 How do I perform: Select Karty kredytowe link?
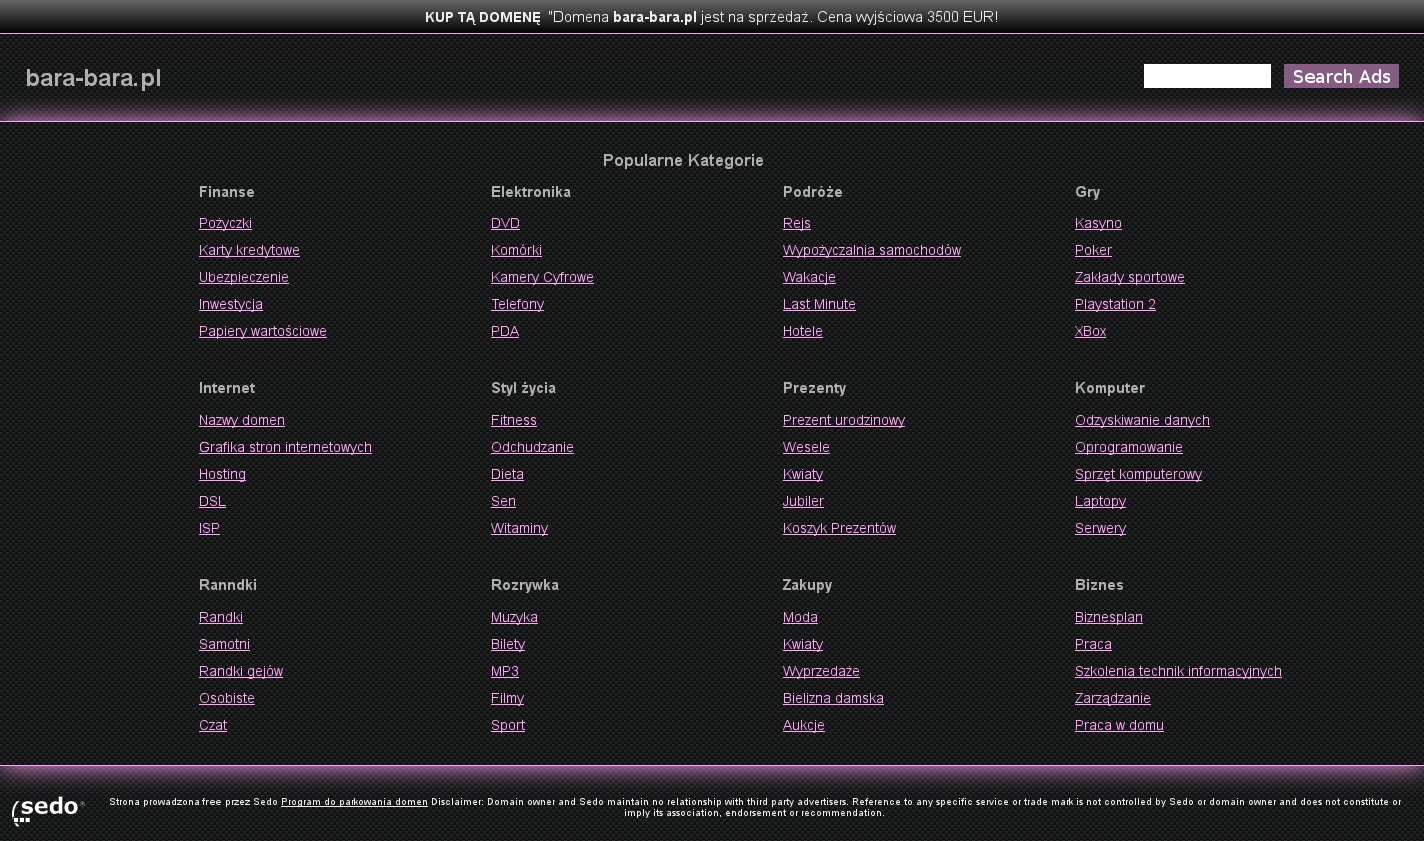pyautogui.click(x=249, y=250)
